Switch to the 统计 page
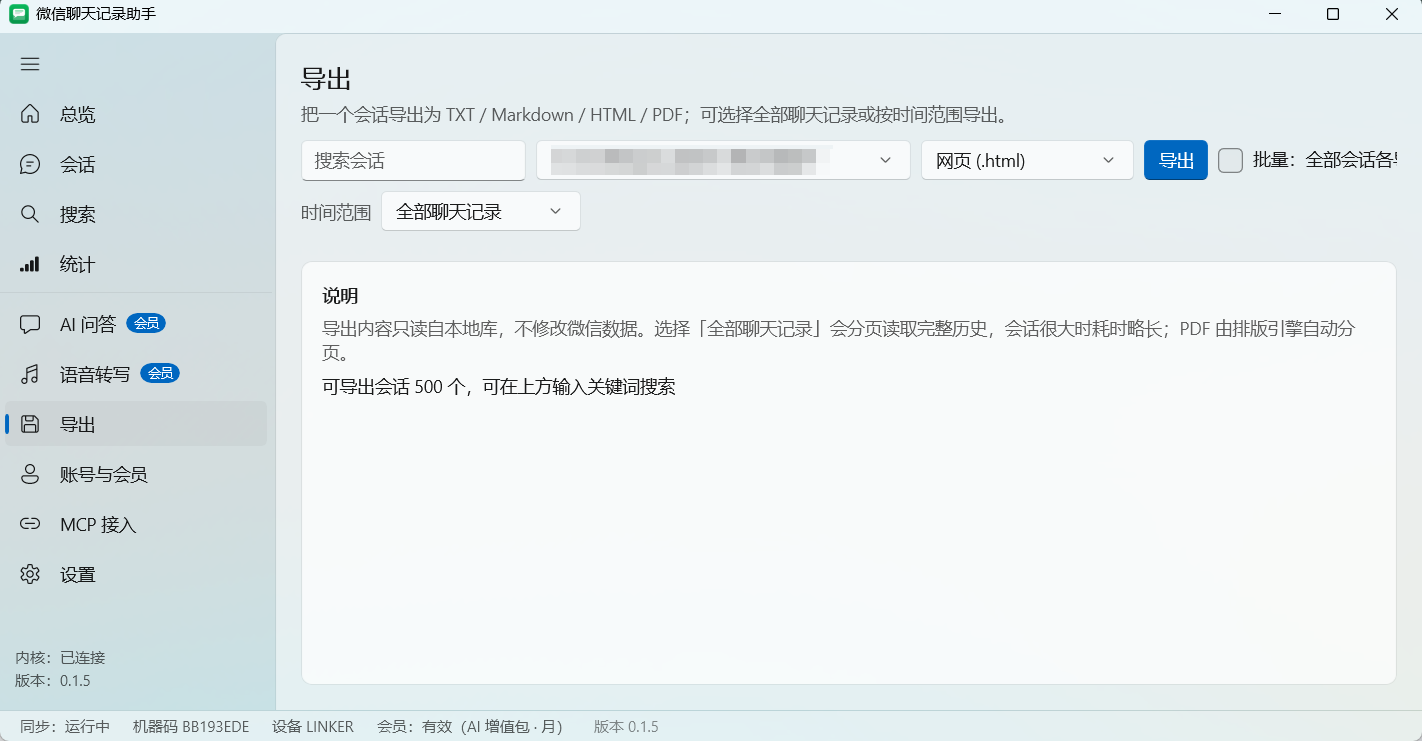1422x741 pixels. click(136, 264)
